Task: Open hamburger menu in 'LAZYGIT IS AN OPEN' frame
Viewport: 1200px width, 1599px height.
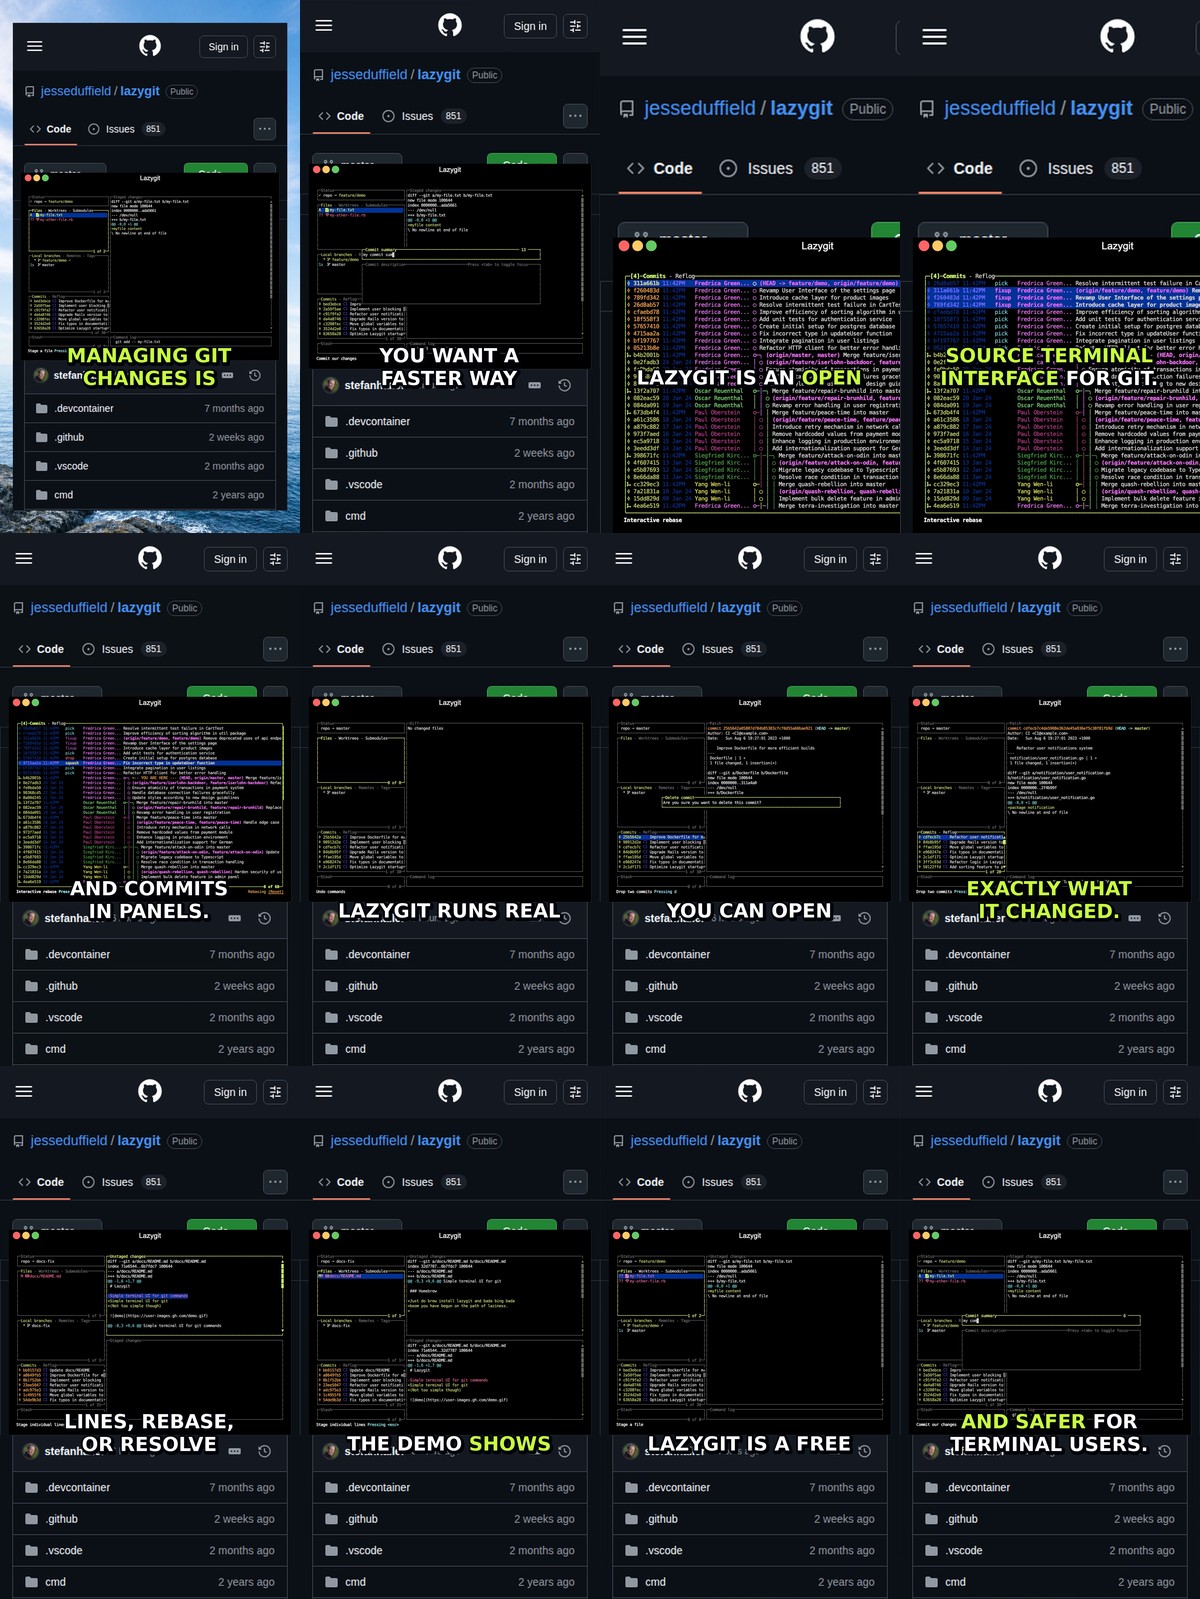Action: click(x=634, y=37)
